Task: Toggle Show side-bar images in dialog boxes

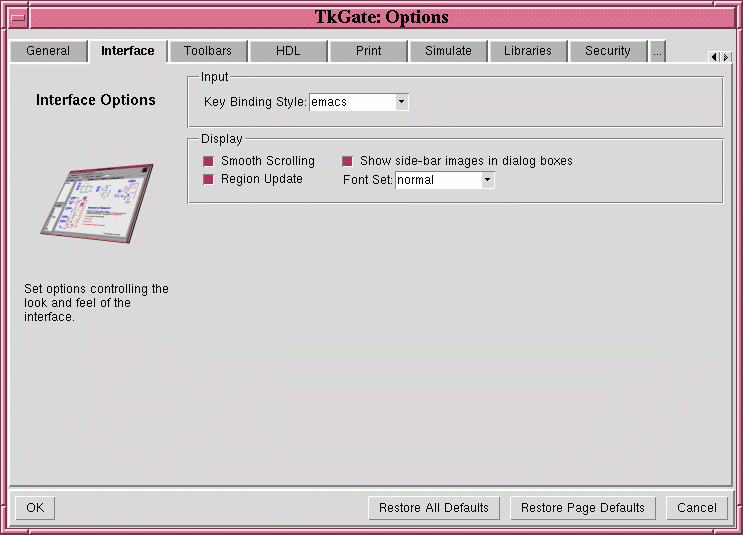Action: 348,161
